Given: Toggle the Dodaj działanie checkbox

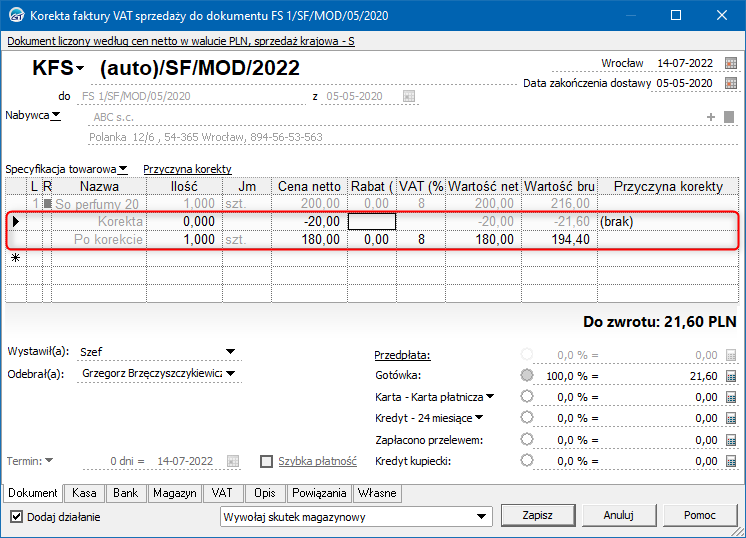Looking at the screenshot, I should (16, 517).
